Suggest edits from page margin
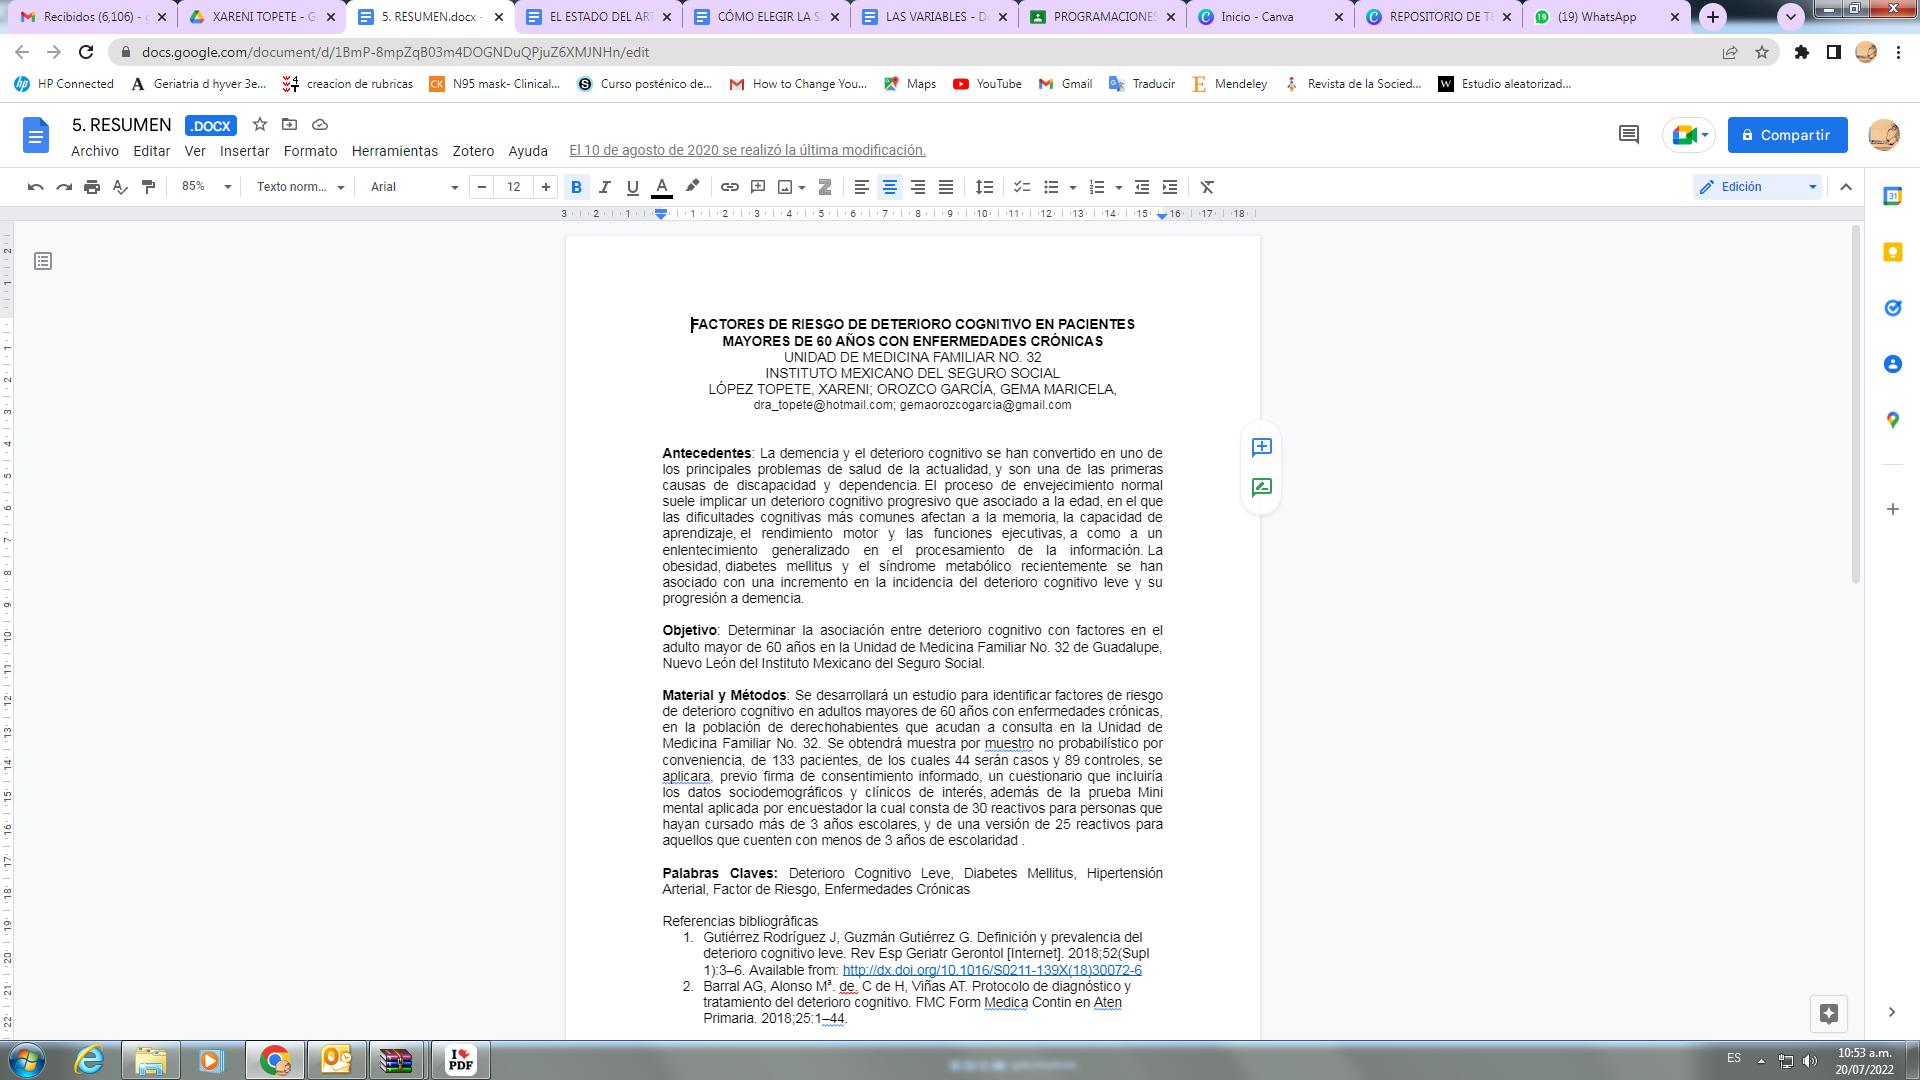This screenshot has height=1080, width=1920. click(x=1261, y=488)
